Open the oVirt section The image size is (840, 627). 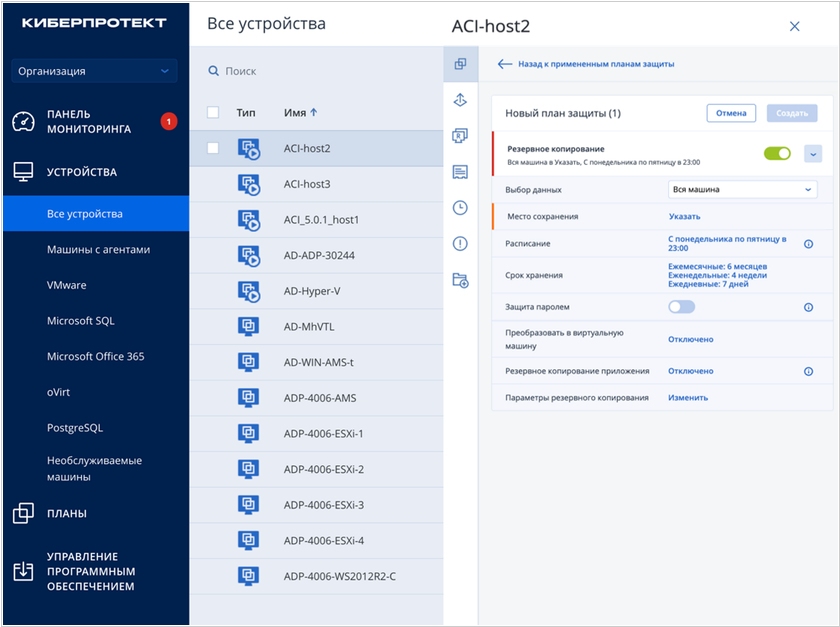click(x=58, y=392)
